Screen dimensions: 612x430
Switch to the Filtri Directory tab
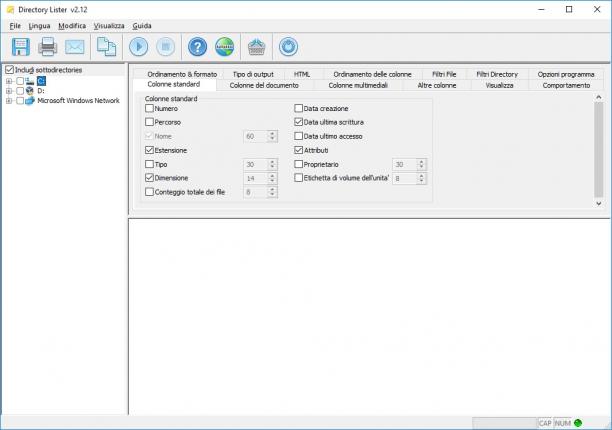click(497, 74)
